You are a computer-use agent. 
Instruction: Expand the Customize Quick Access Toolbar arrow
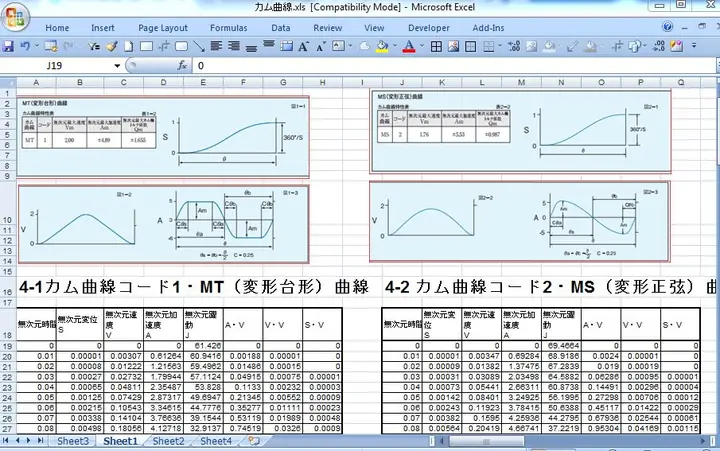(x=694, y=46)
